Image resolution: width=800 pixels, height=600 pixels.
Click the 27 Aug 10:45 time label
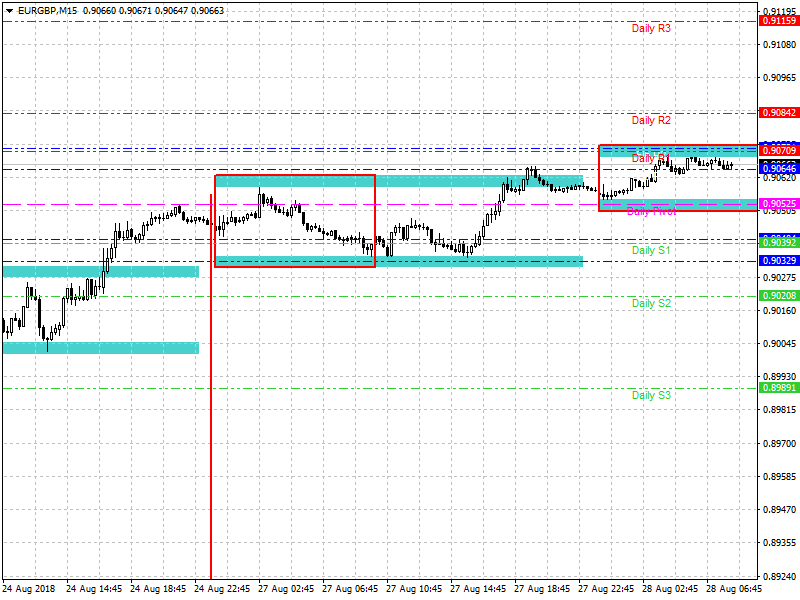pyautogui.click(x=413, y=589)
